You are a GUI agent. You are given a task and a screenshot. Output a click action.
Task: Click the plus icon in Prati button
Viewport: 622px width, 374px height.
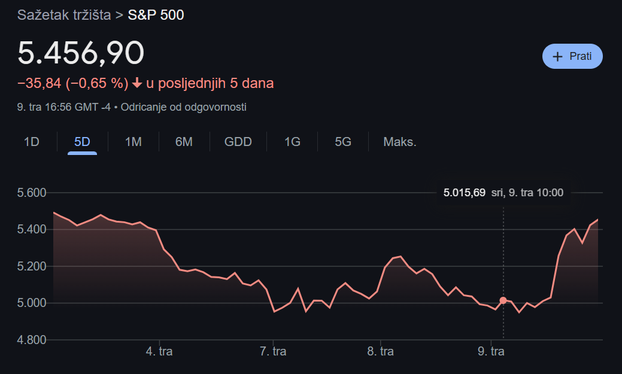coord(557,57)
